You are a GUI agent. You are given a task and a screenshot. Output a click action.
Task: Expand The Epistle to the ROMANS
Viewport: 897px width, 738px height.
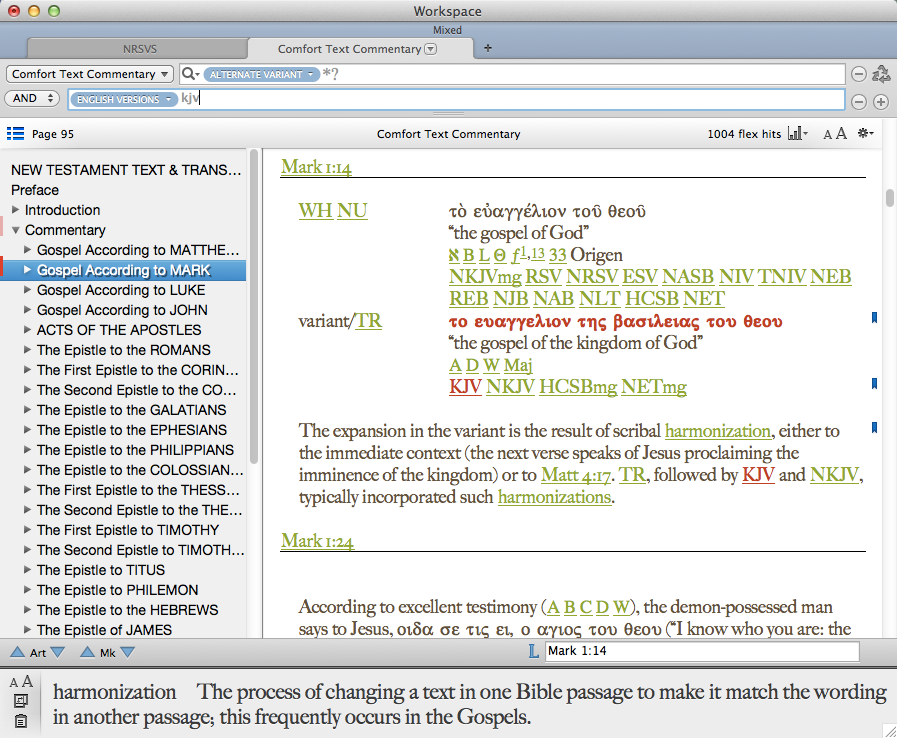click(27, 350)
